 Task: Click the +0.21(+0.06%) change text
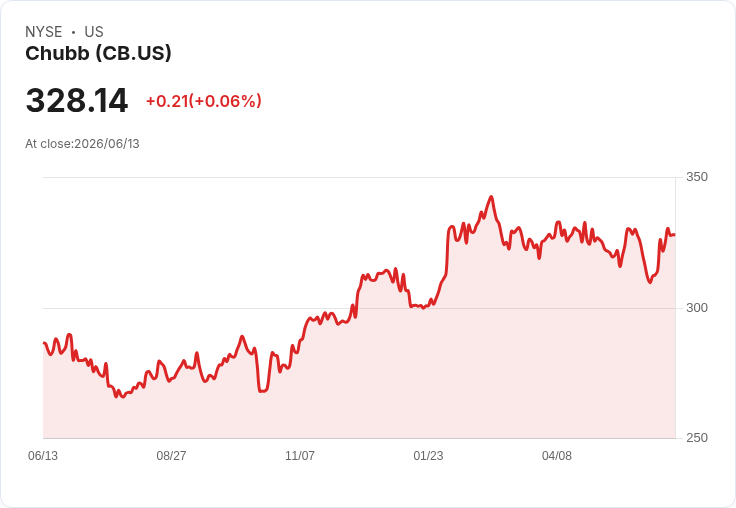point(204,101)
